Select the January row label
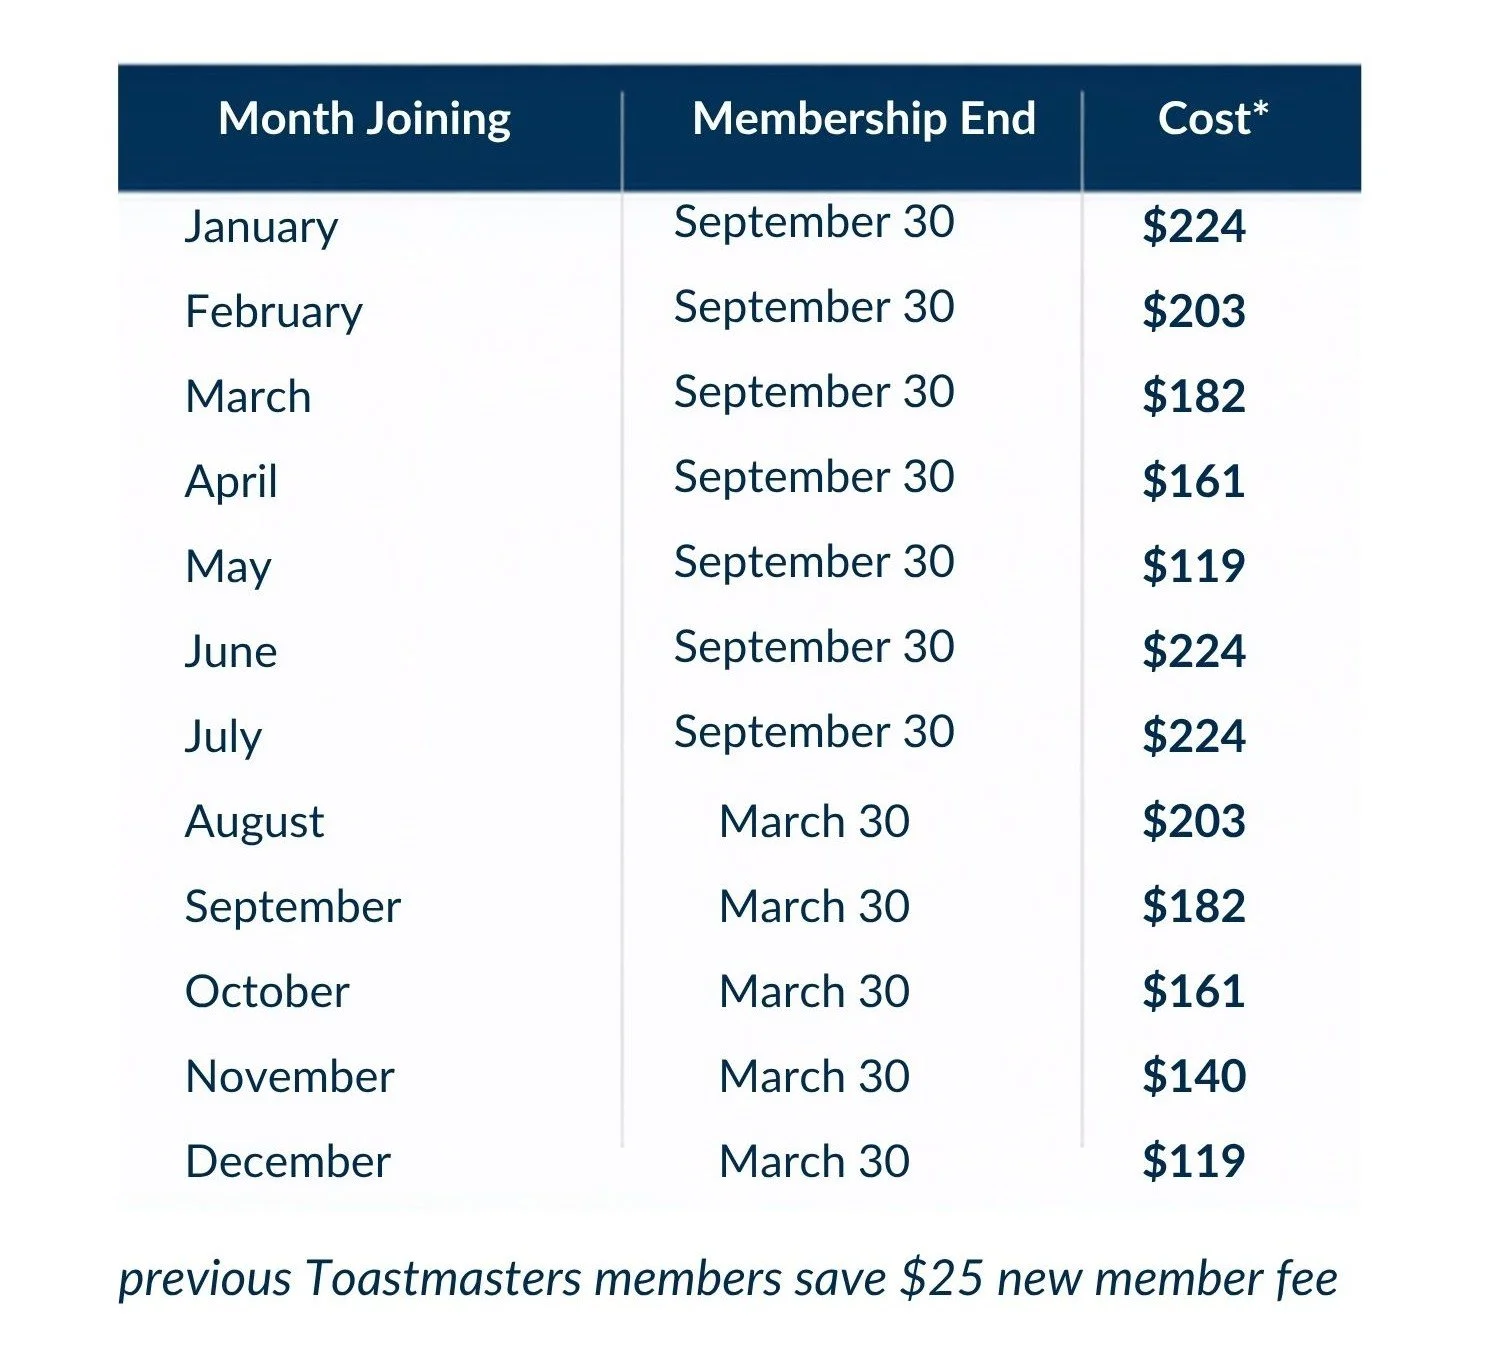1486x1367 pixels. [261, 228]
